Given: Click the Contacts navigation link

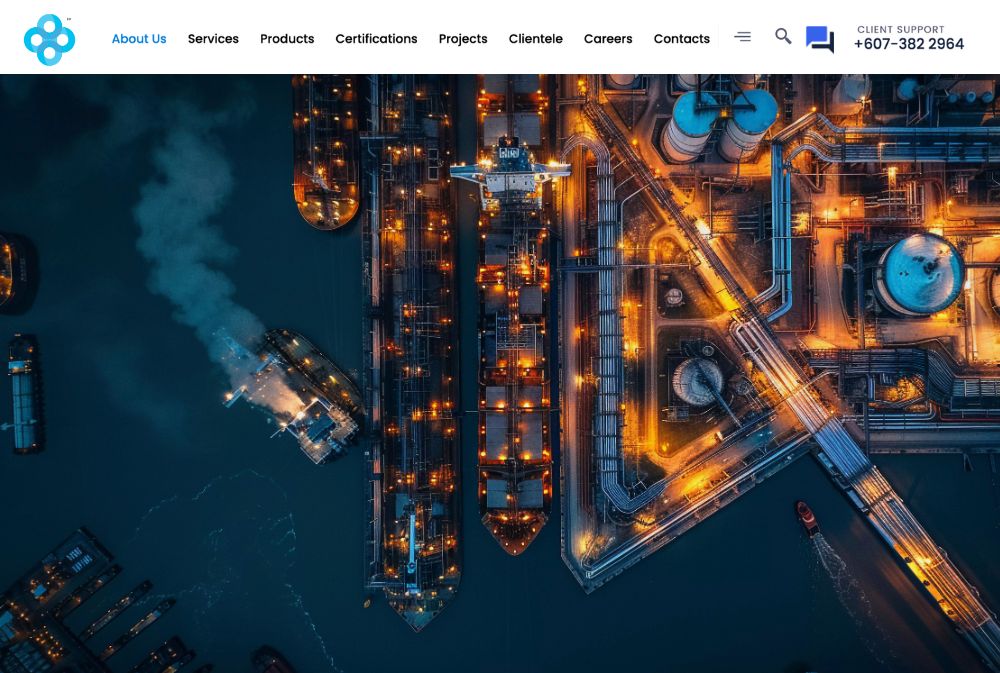Looking at the screenshot, I should (681, 39).
